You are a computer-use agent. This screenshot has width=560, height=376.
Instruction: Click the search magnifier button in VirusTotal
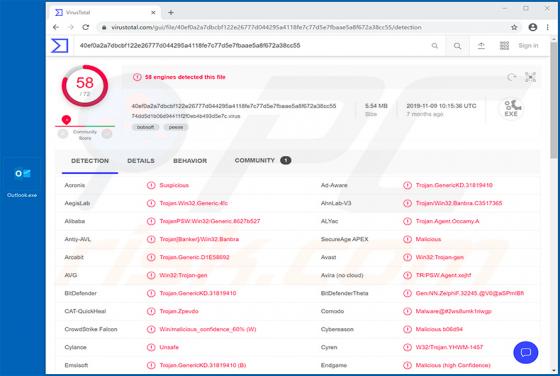tap(457, 46)
